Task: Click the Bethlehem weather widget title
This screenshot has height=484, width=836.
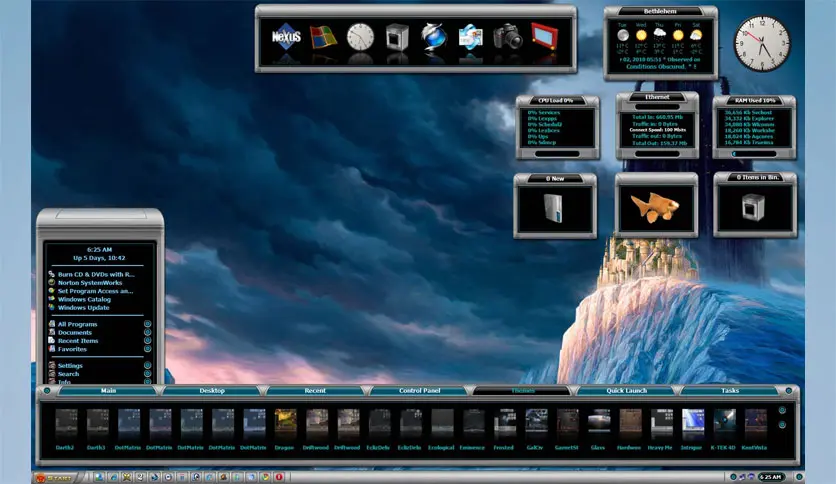Action: point(660,11)
